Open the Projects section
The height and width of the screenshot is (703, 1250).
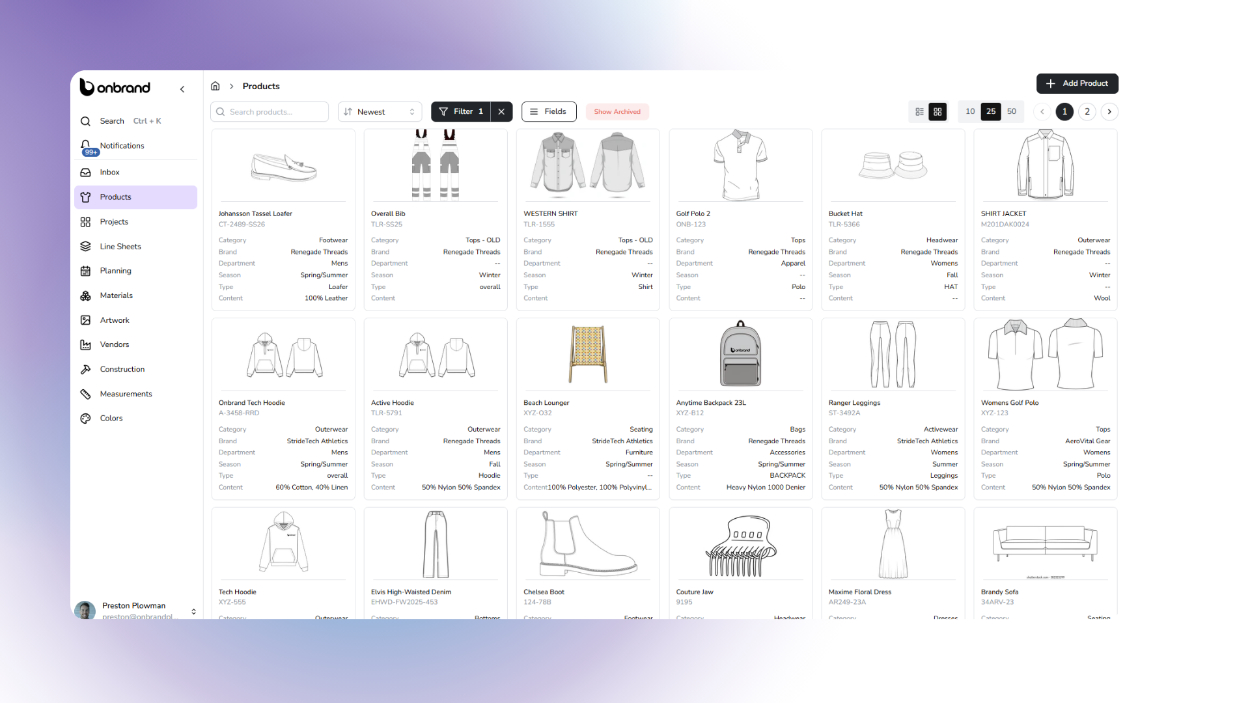[135, 222]
